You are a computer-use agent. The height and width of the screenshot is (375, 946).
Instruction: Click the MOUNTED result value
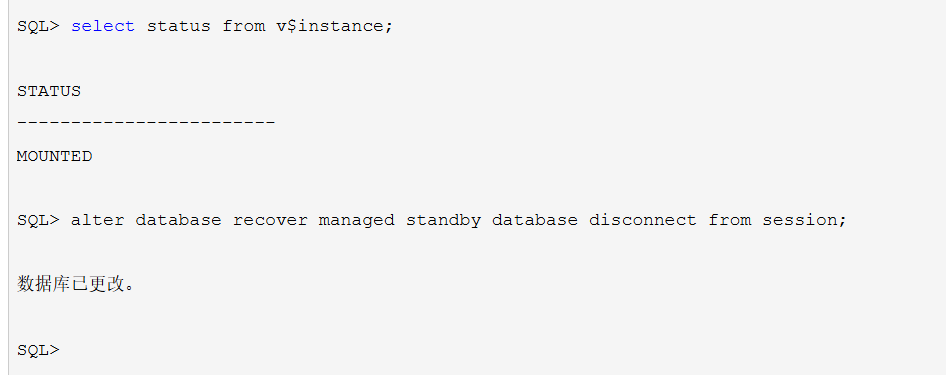pos(54,157)
